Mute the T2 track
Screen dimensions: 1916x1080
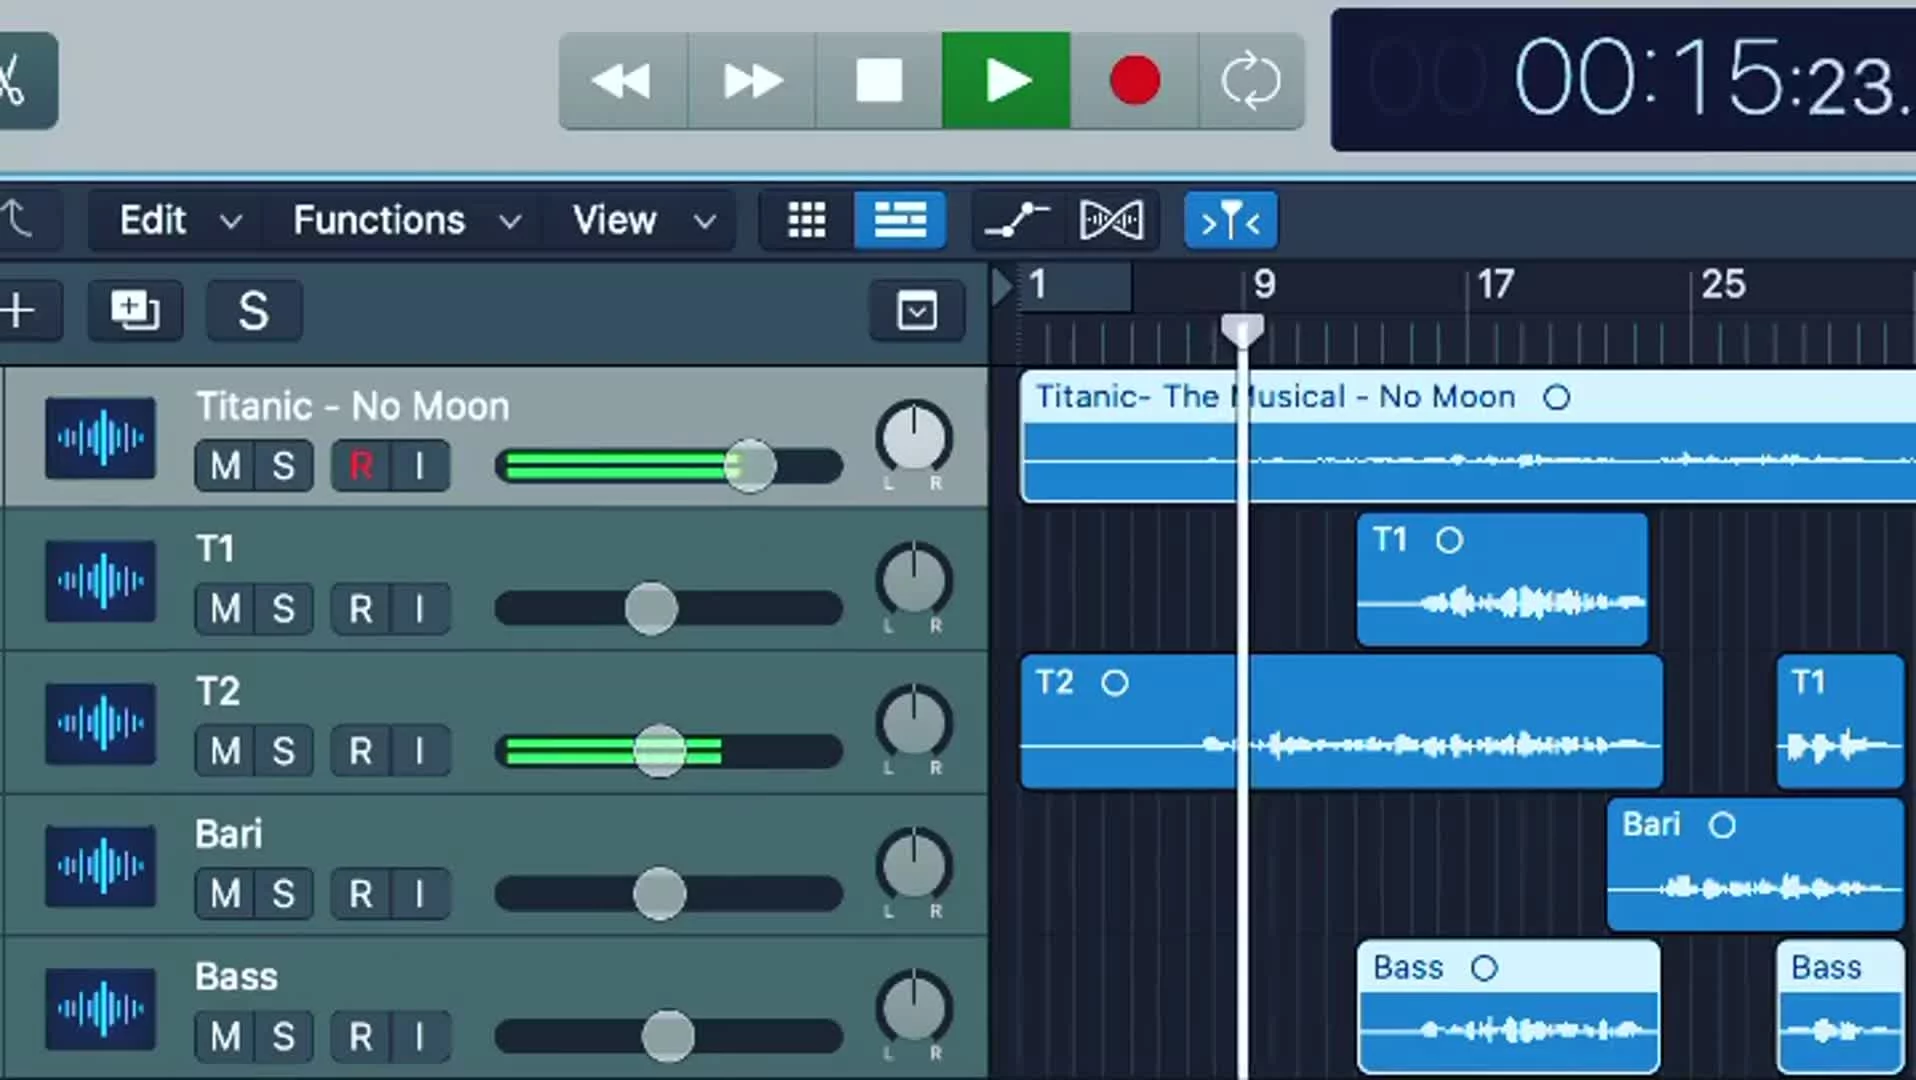(x=225, y=751)
